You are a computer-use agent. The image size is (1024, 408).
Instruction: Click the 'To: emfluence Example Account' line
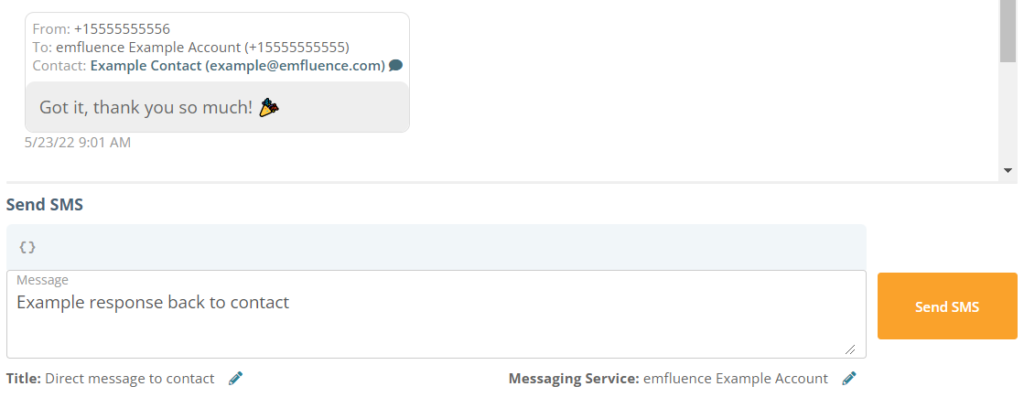pyautogui.click(x=191, y=47)
